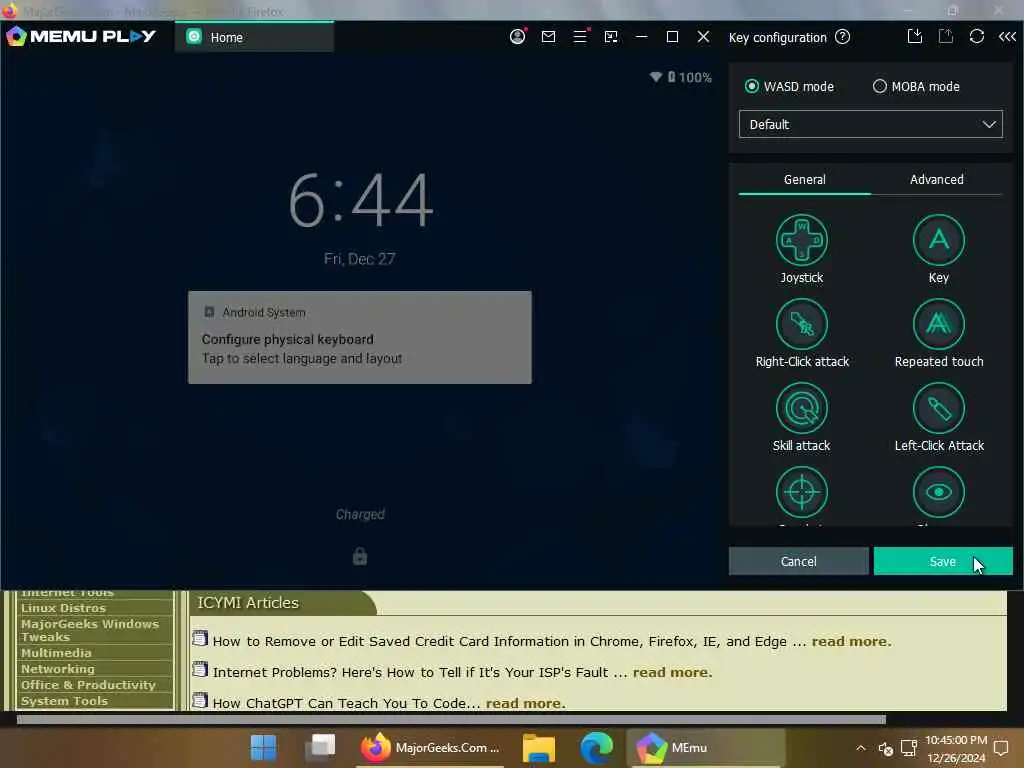Open Windows Start menu

click(x=263, y=748)
